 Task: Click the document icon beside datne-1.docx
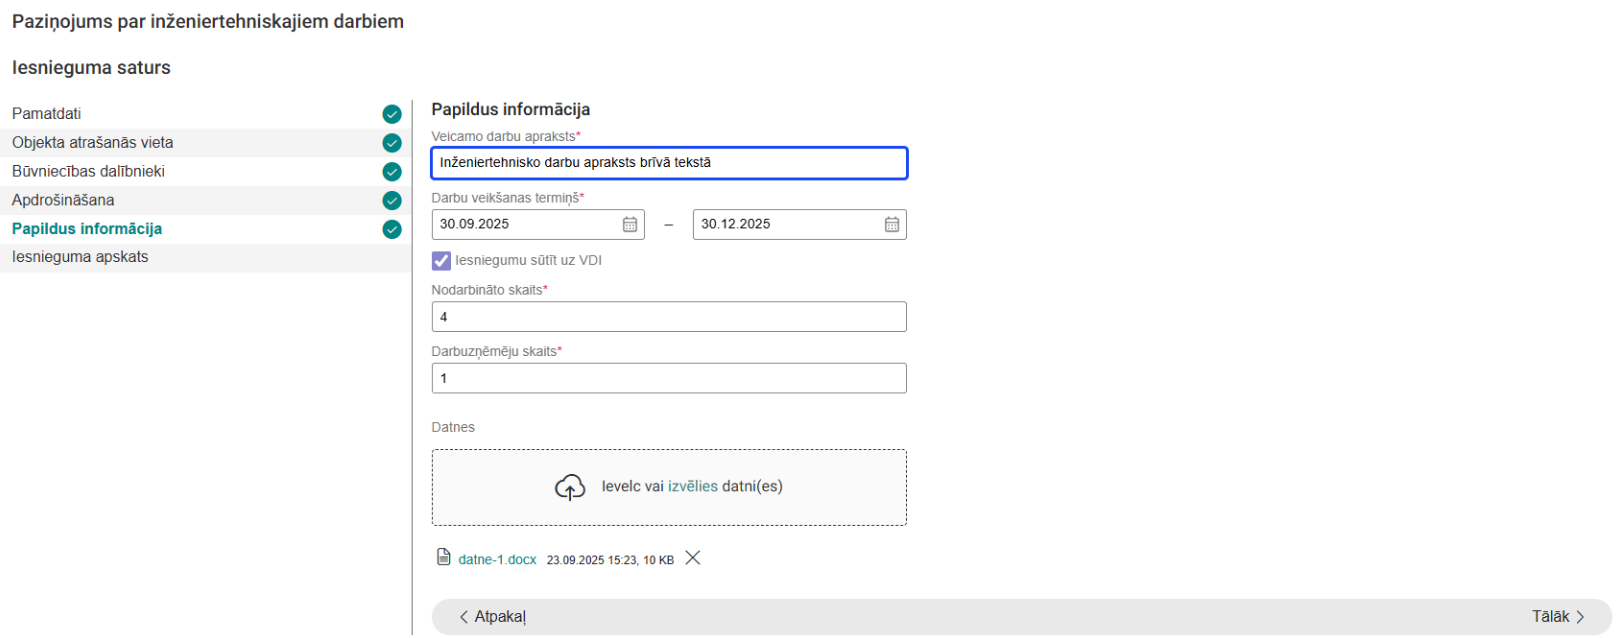tap(444, 557)
